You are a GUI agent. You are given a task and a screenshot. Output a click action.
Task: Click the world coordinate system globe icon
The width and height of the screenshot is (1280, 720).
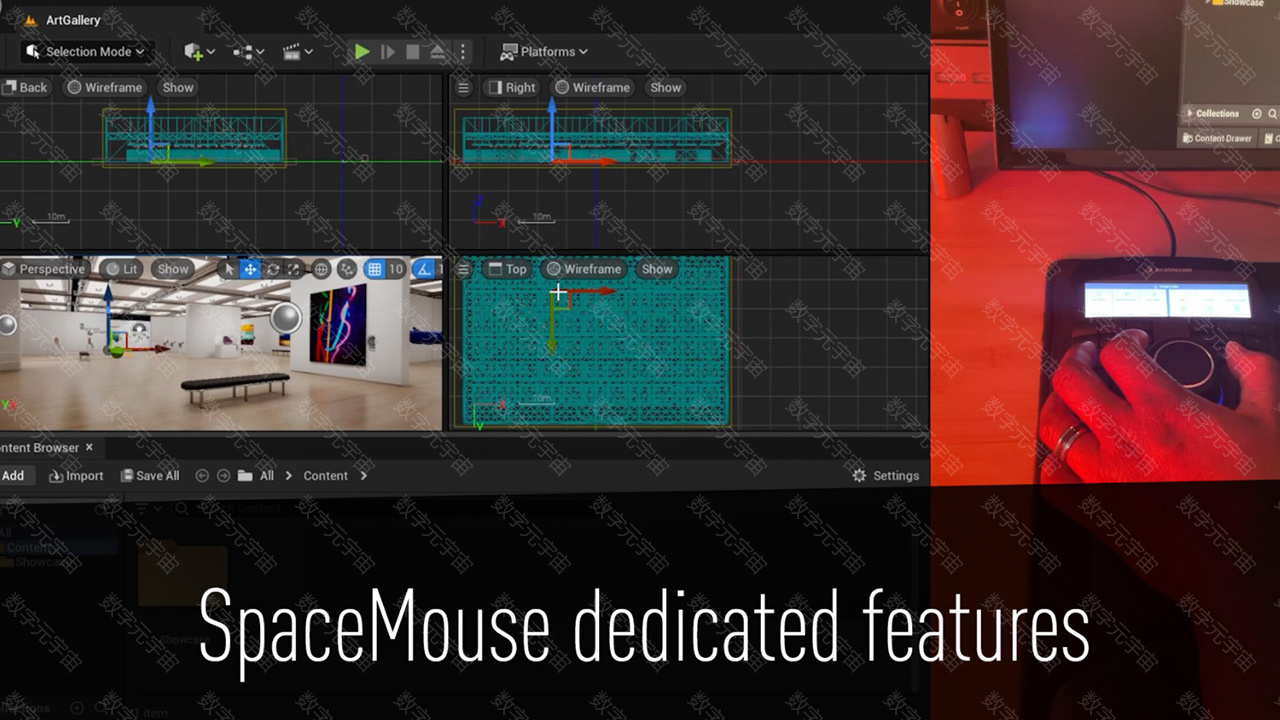[x=321, y=269]
